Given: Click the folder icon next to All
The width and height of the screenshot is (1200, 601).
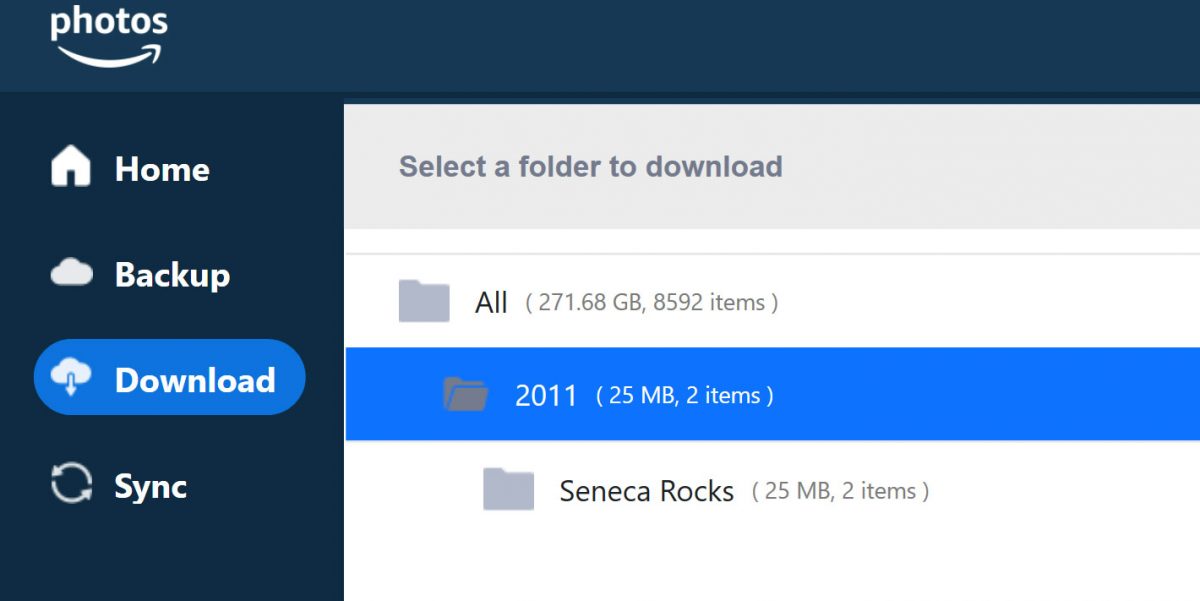Looking at the screenshot, I should 423,301.
